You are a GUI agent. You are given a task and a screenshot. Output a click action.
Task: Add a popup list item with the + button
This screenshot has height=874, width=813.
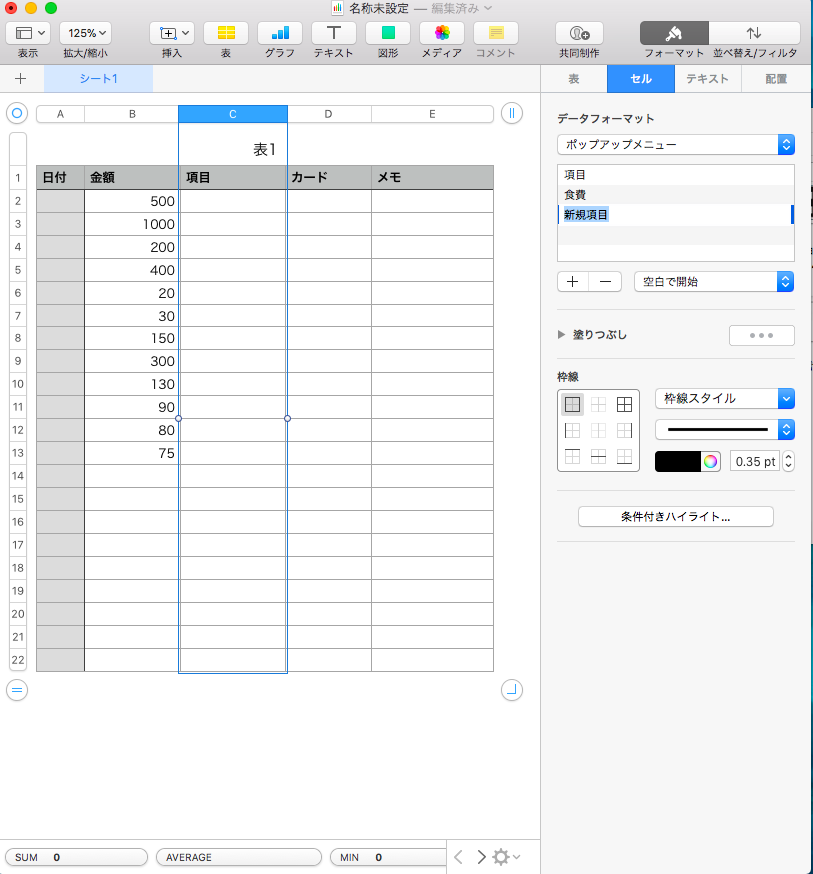(x=571, y=281)
